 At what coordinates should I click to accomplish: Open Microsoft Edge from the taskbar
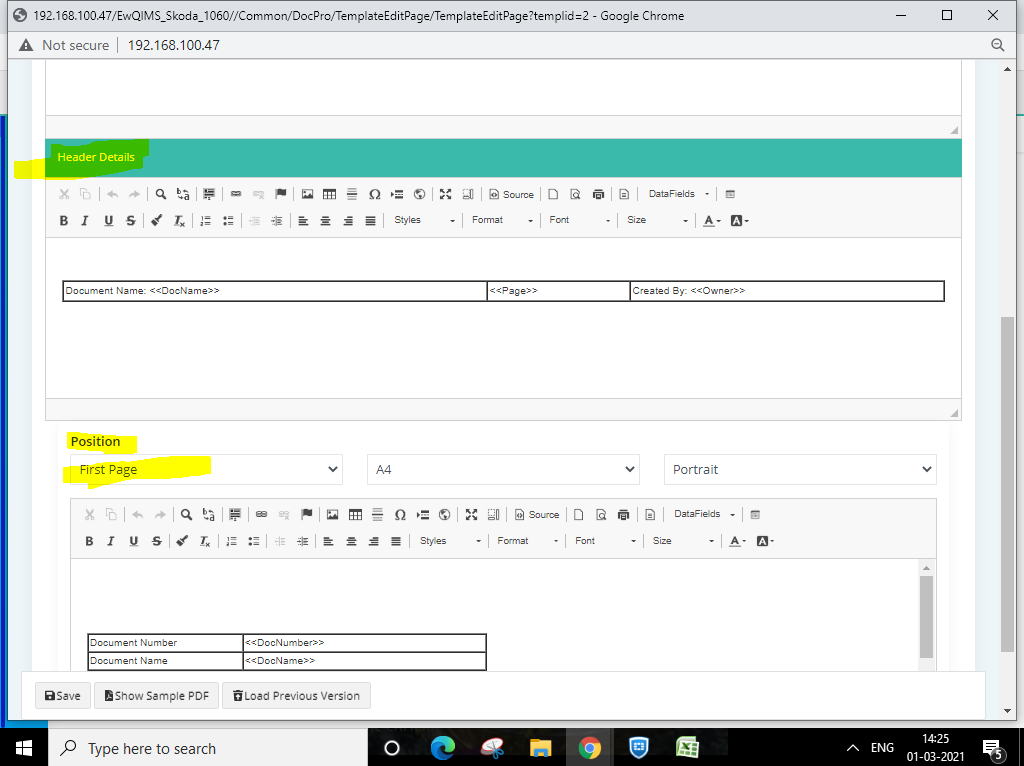click(443, 748)
